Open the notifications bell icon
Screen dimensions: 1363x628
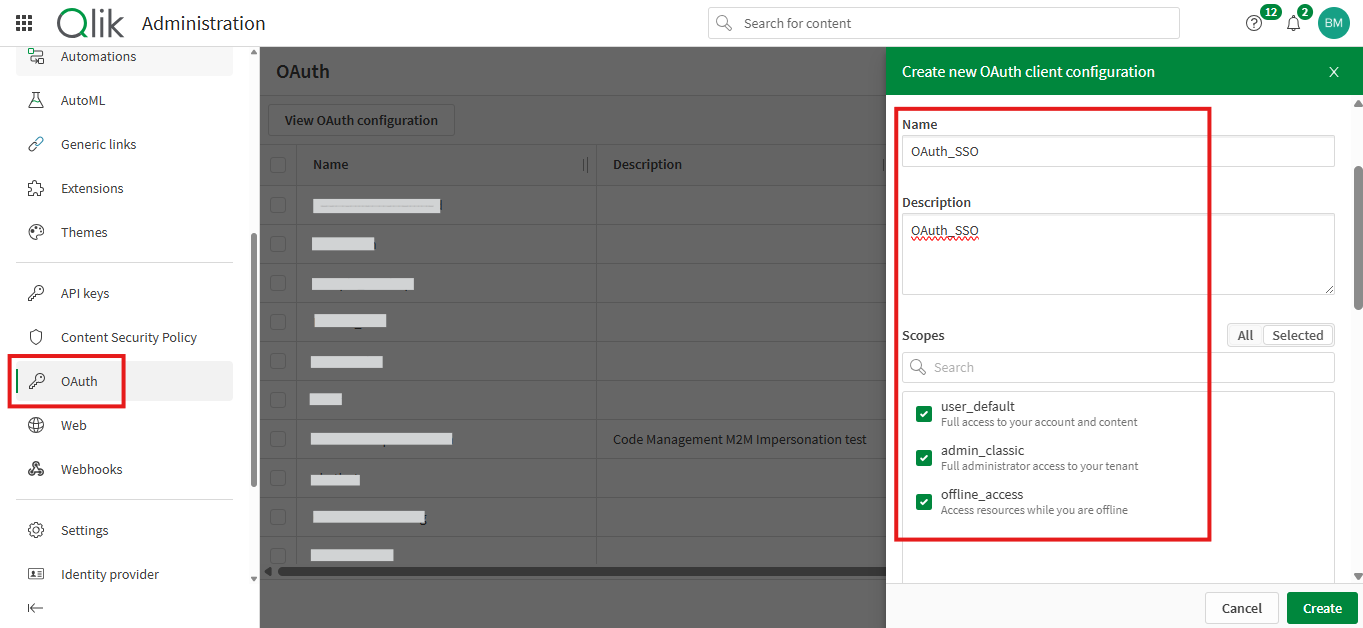coord(1293,22)
